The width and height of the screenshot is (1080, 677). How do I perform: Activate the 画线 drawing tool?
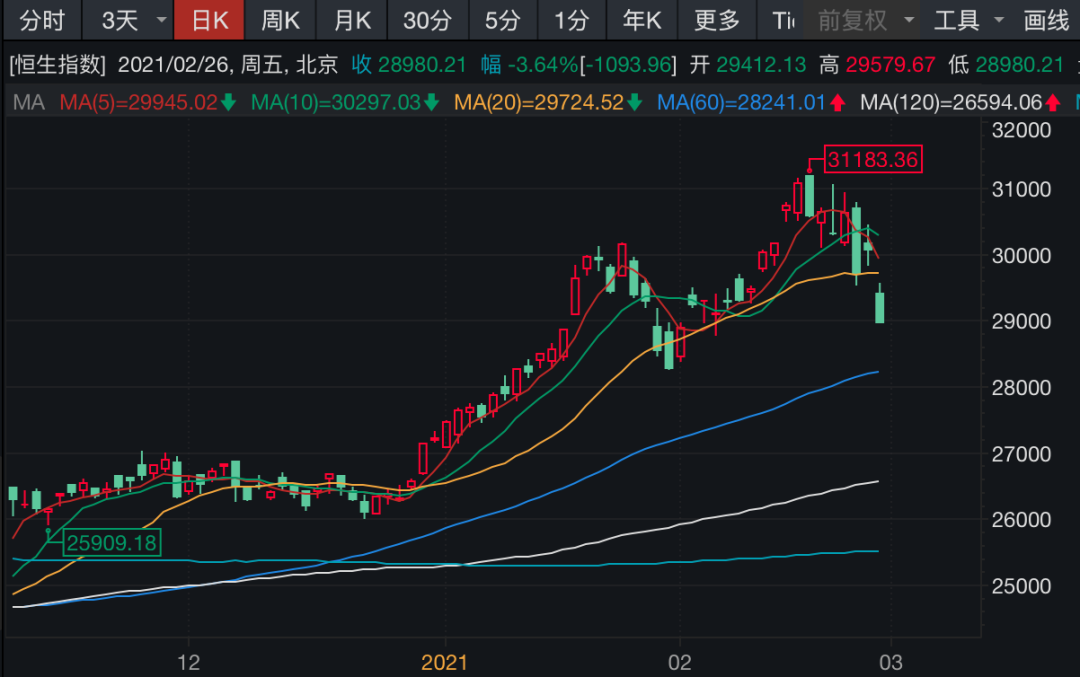point(1045,19)
